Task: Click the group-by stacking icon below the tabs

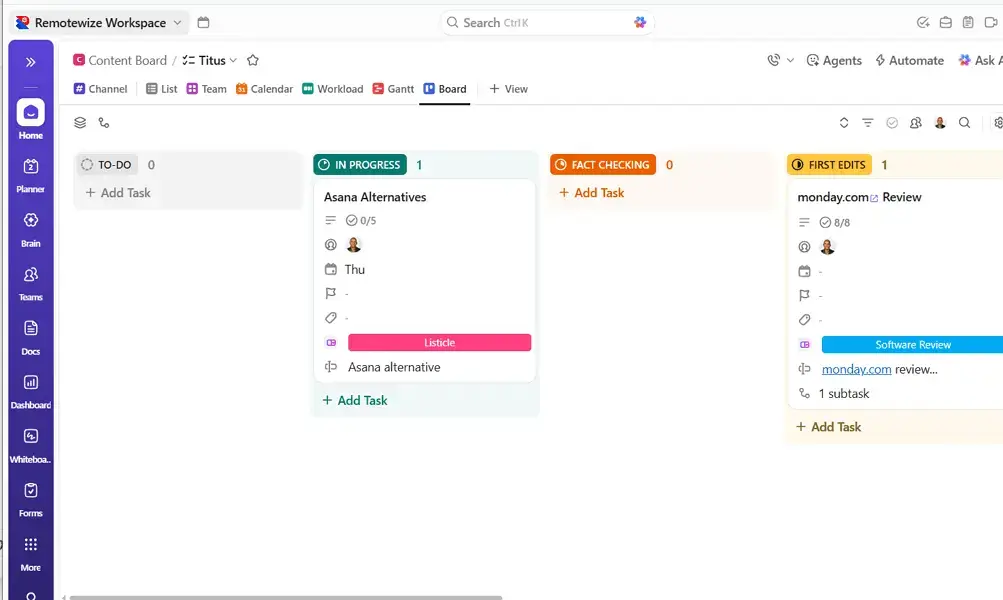Action: coord(80,122)
